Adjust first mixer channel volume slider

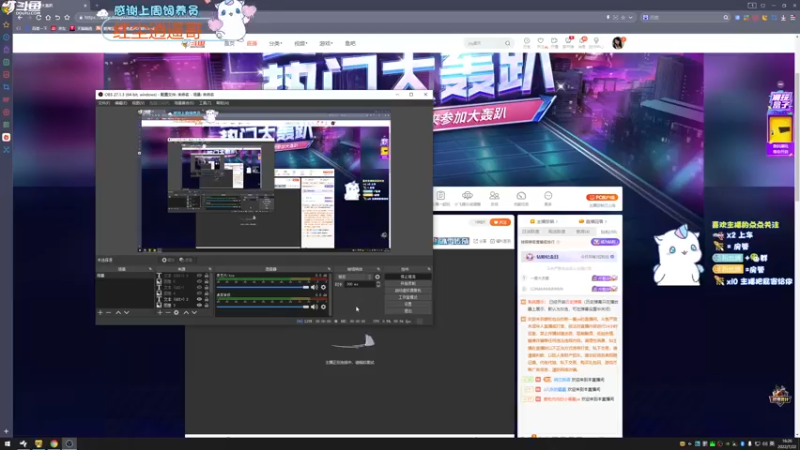click(x=263, y=287)
